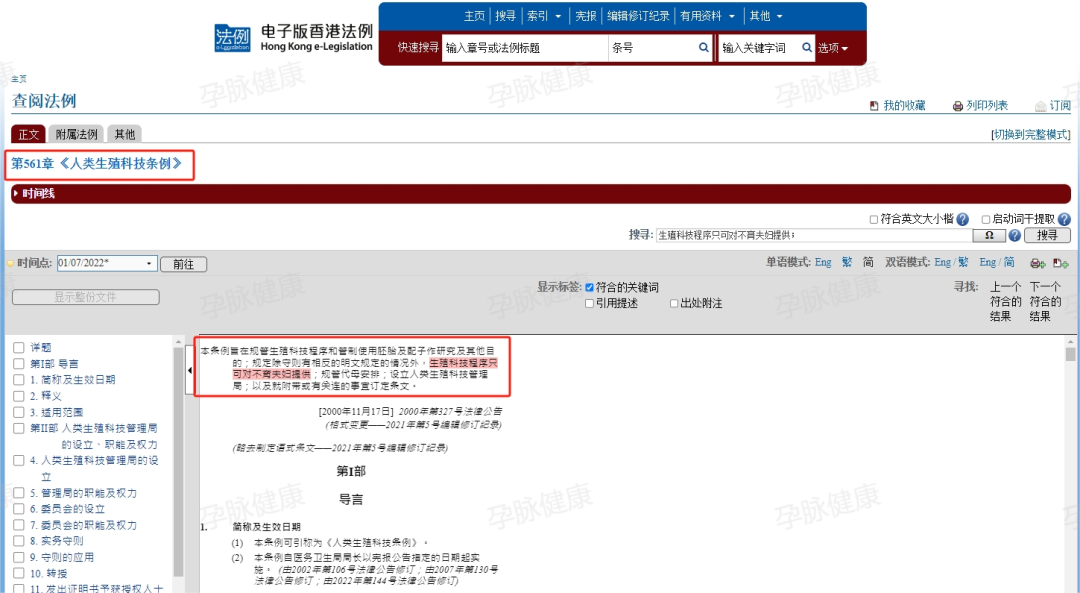The height and width of the screenshot is (593, 1080).
Task: Check the 2. 释义 checkbox
Action: tap(19, 396)
